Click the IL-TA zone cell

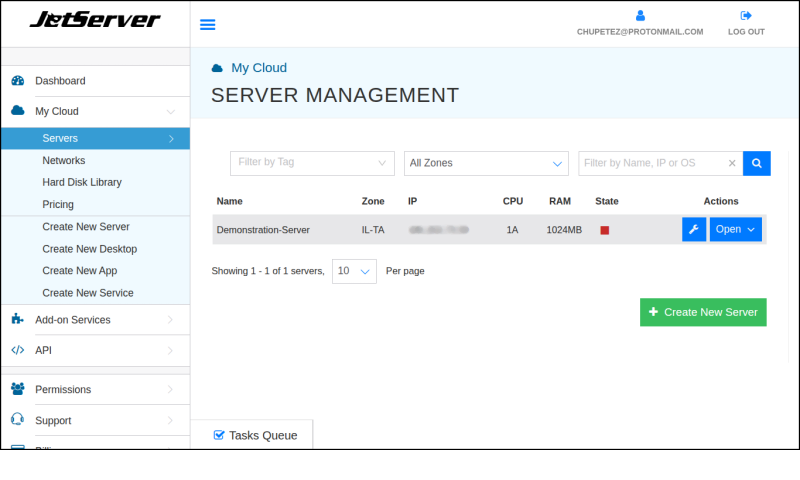(373, 230)
